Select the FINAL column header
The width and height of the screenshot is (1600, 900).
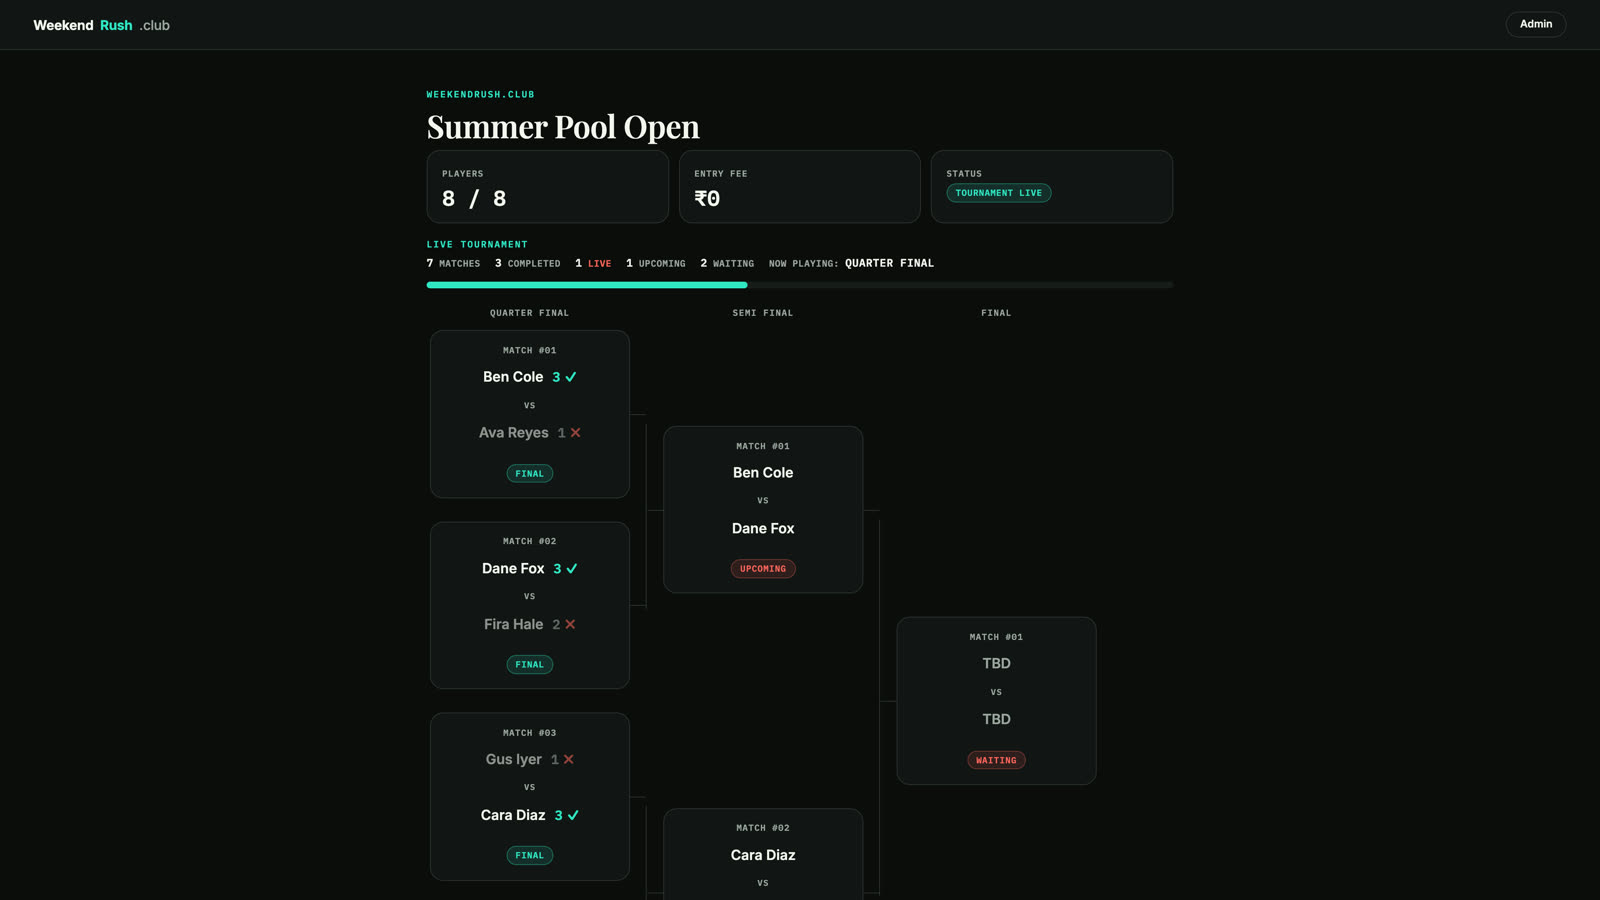pos(996,313)
